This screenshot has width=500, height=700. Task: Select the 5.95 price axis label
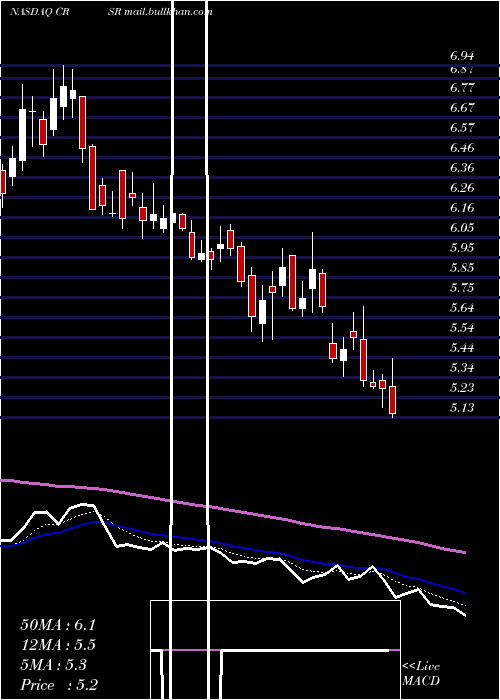(x=462, y=248)
